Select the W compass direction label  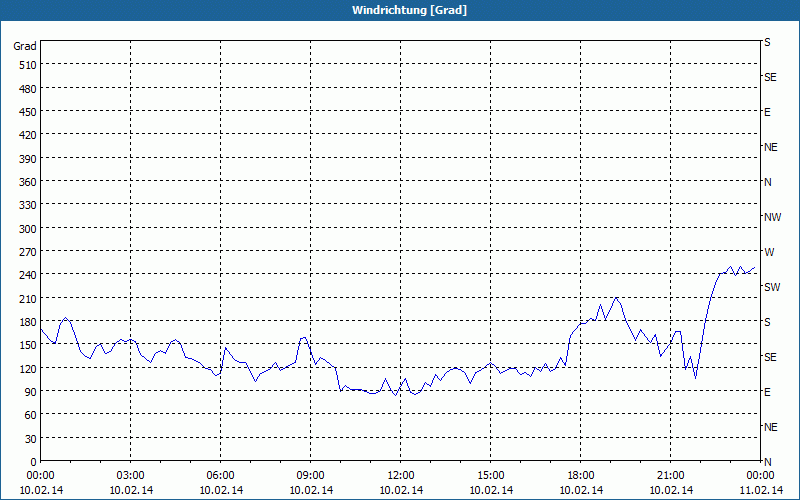click(x=768, y=252)
